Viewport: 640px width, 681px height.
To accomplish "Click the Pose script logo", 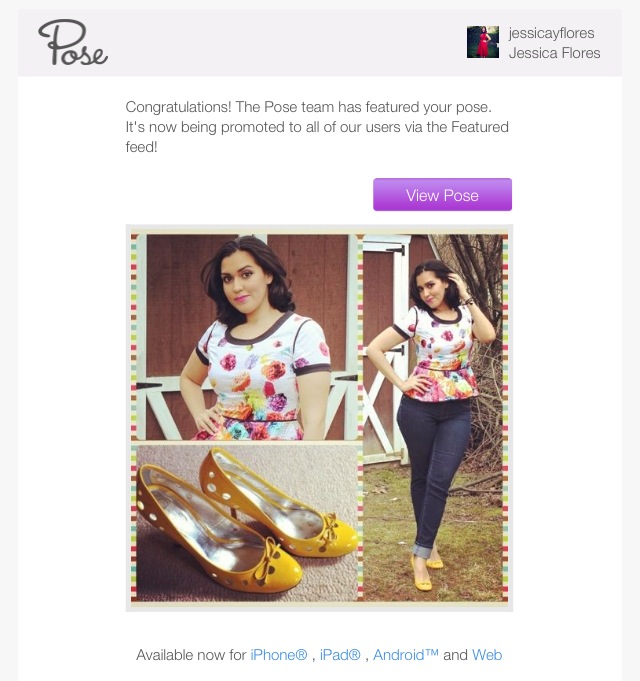I will tap(73, 42).
